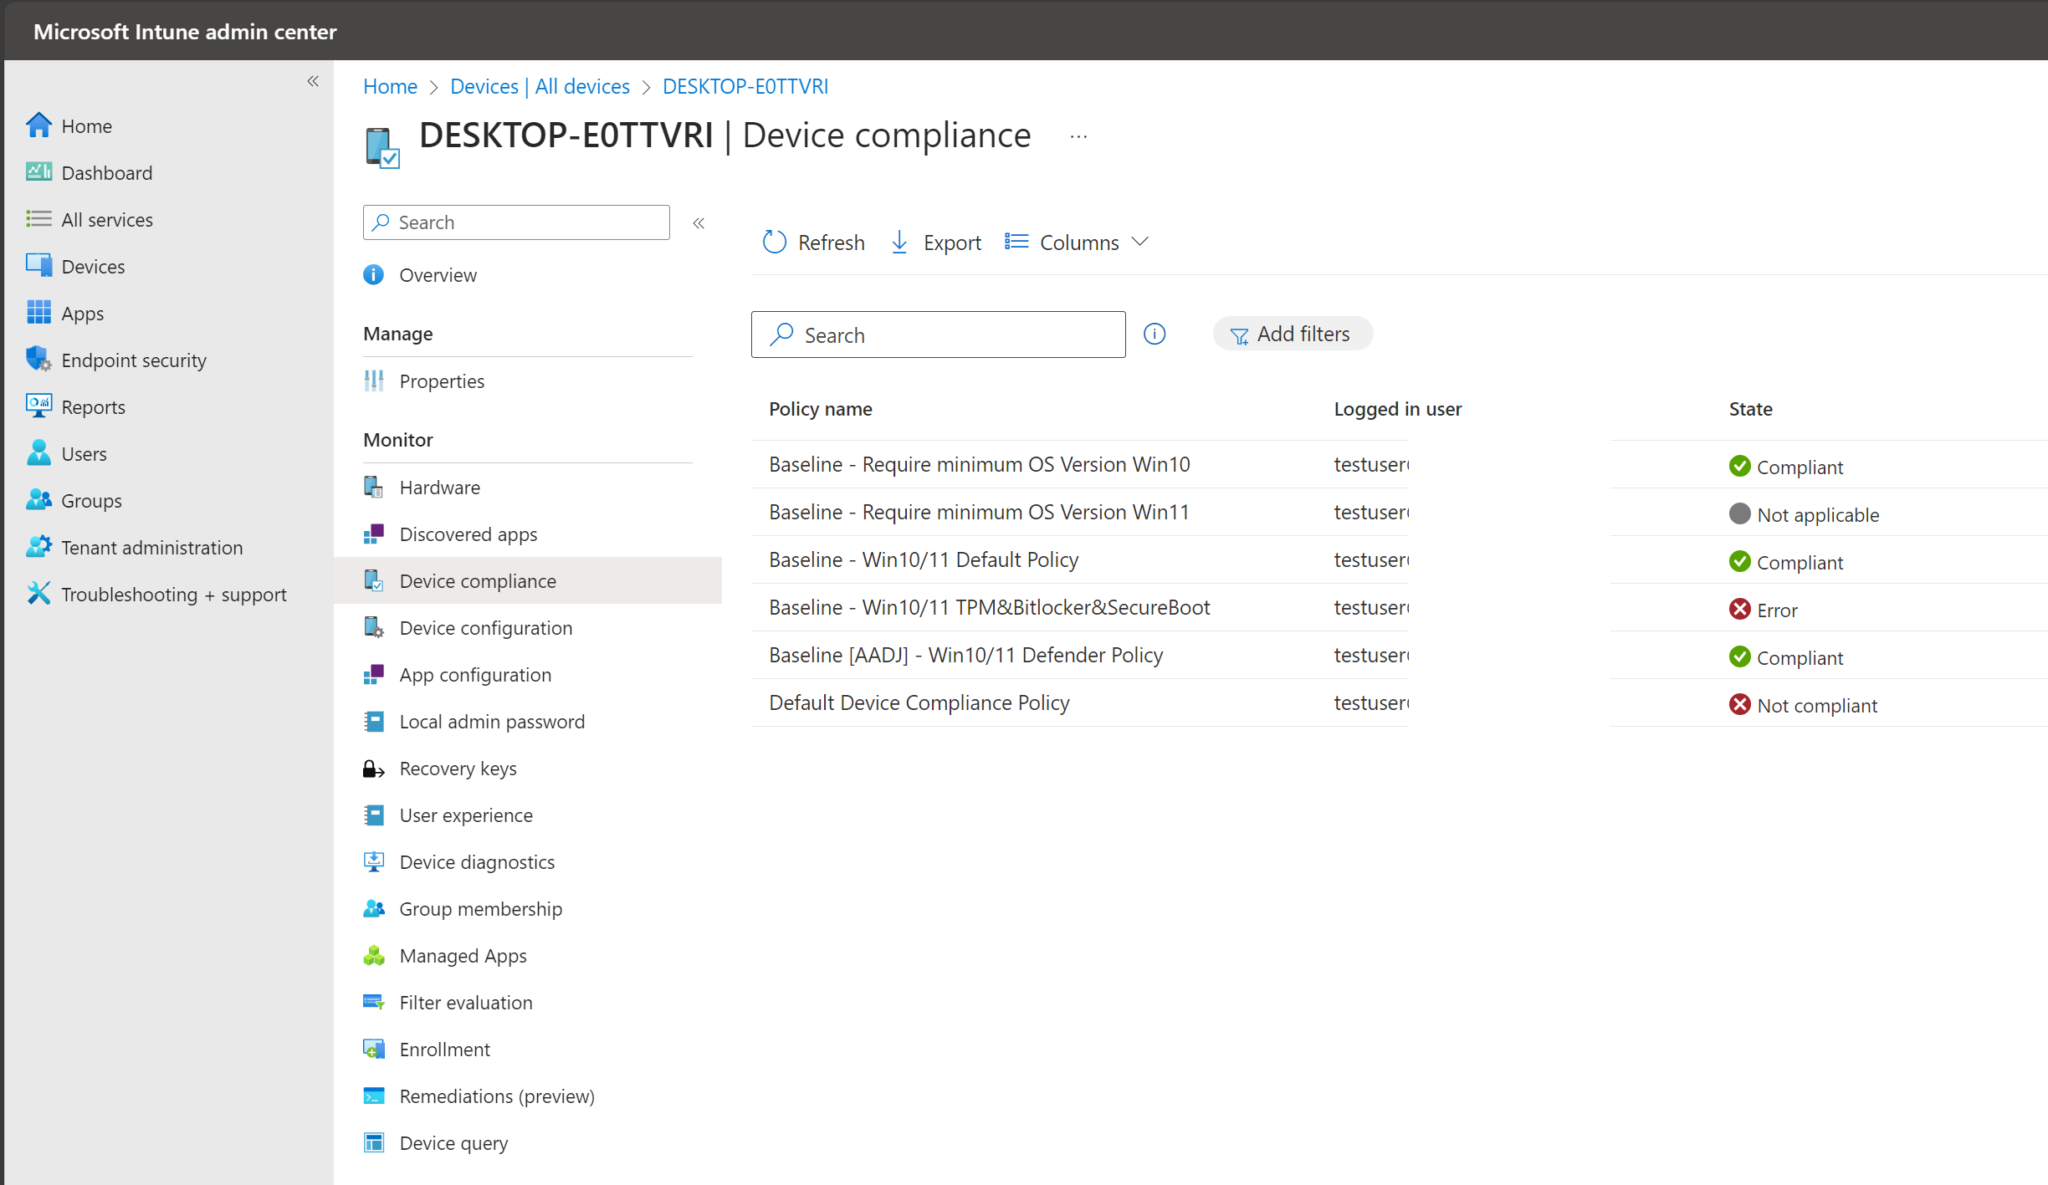
Task: Open Device configuration under Monitor
Action: click(x=485, y=627)
